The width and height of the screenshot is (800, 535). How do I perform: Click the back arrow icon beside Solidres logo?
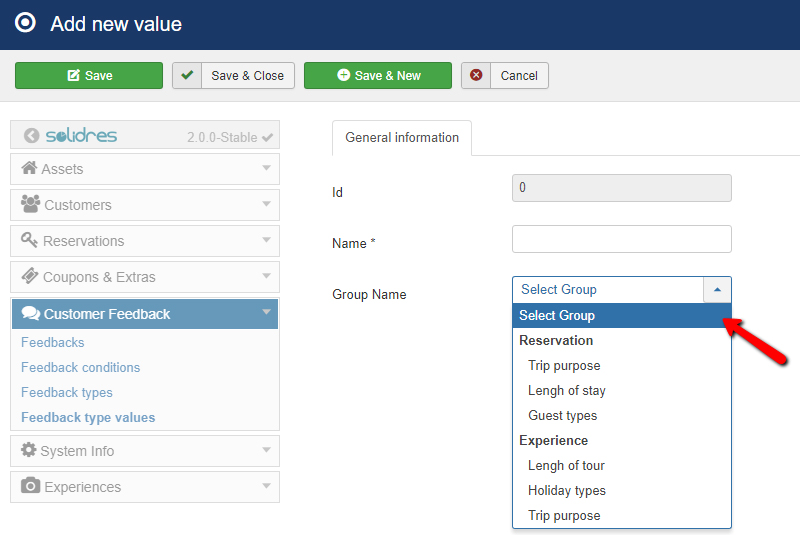(x=32, y=136)
